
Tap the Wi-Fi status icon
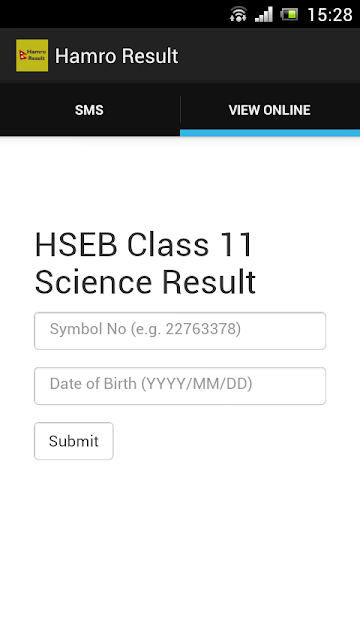pos(238,14)
